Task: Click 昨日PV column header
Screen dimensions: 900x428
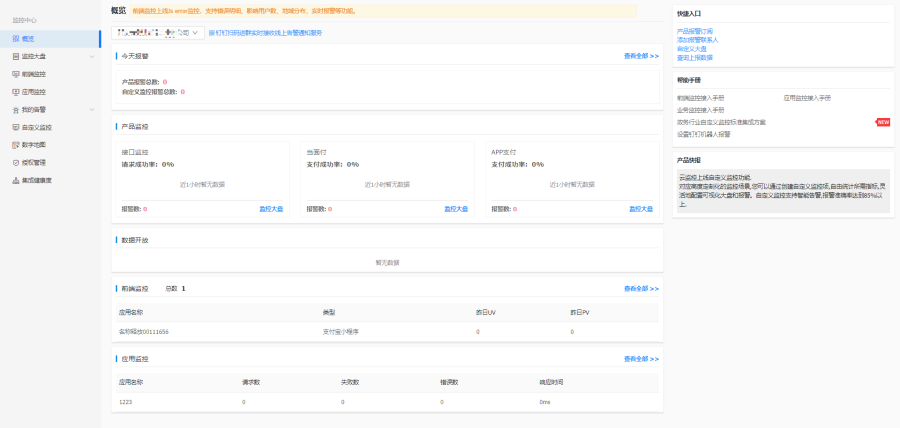Action: click(x=580, y=313)
